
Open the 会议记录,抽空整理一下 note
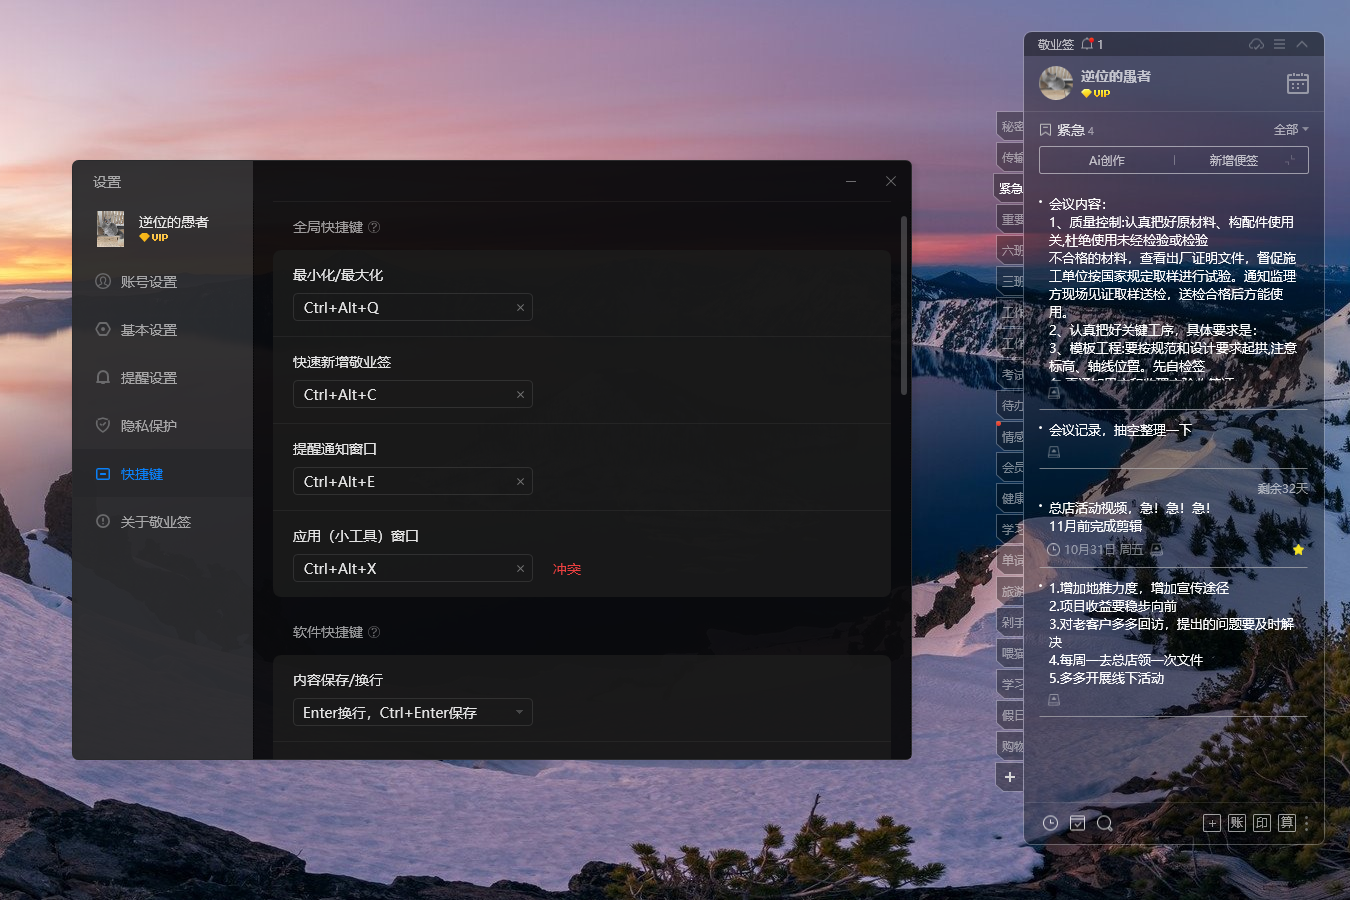point(1120,430)
